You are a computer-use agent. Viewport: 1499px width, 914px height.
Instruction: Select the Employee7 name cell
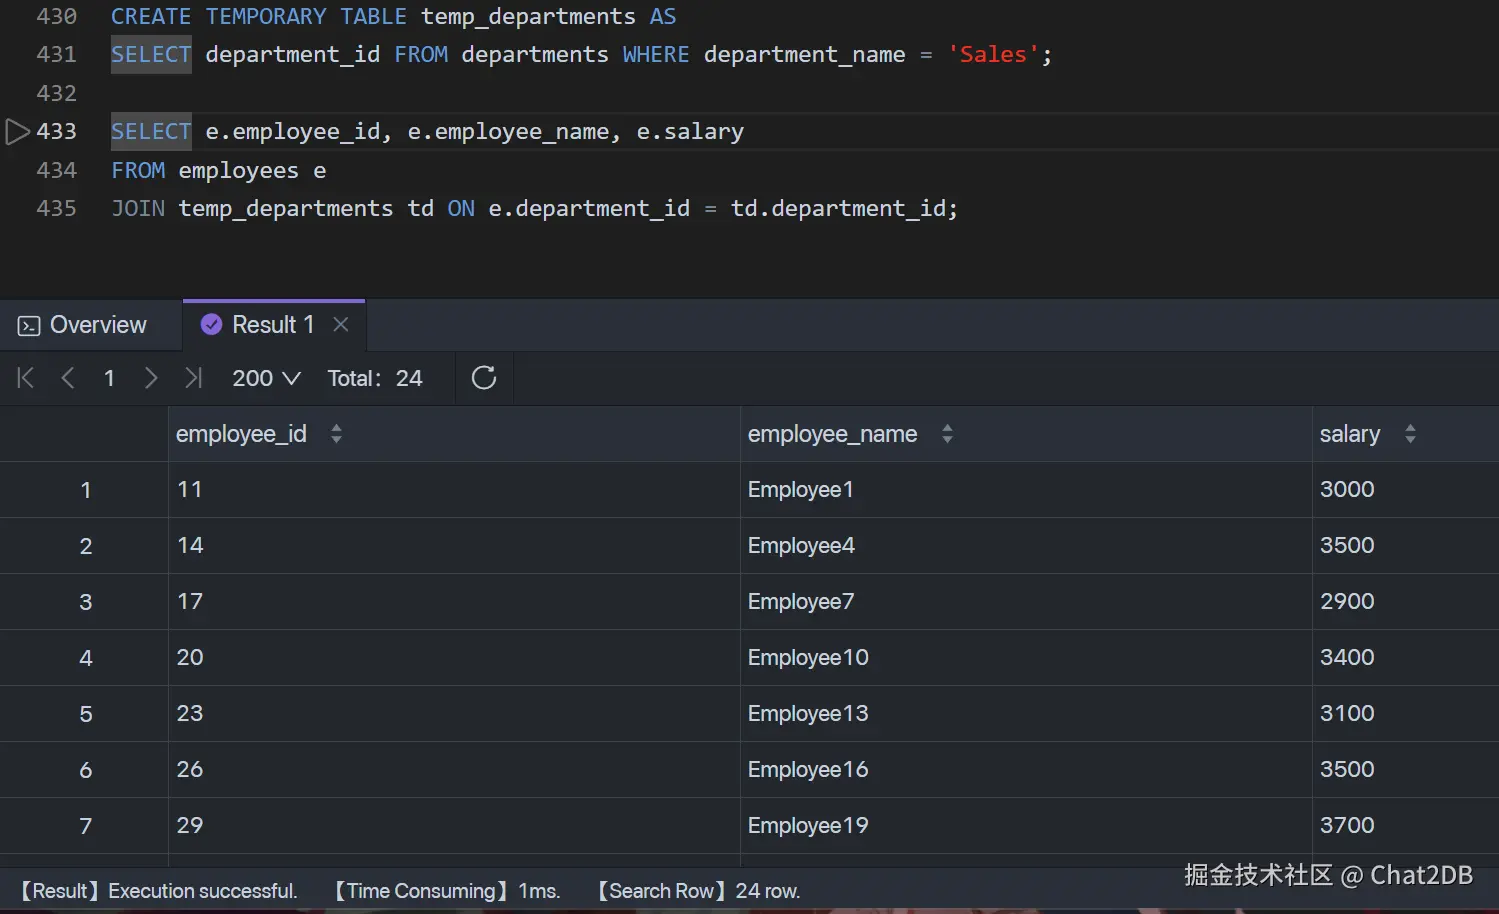click(1026, 601)
